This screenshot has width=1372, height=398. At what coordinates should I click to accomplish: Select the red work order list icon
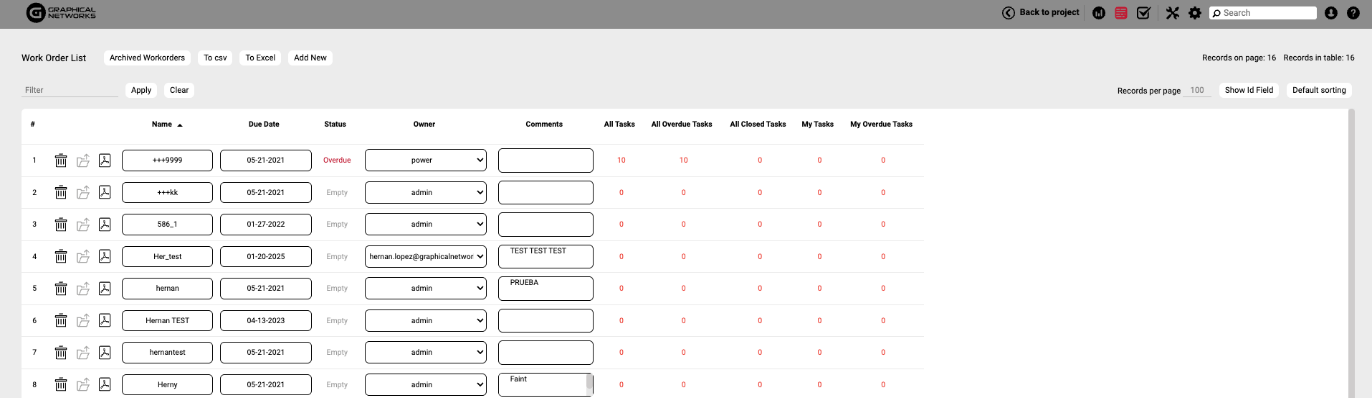[1121, 13]
